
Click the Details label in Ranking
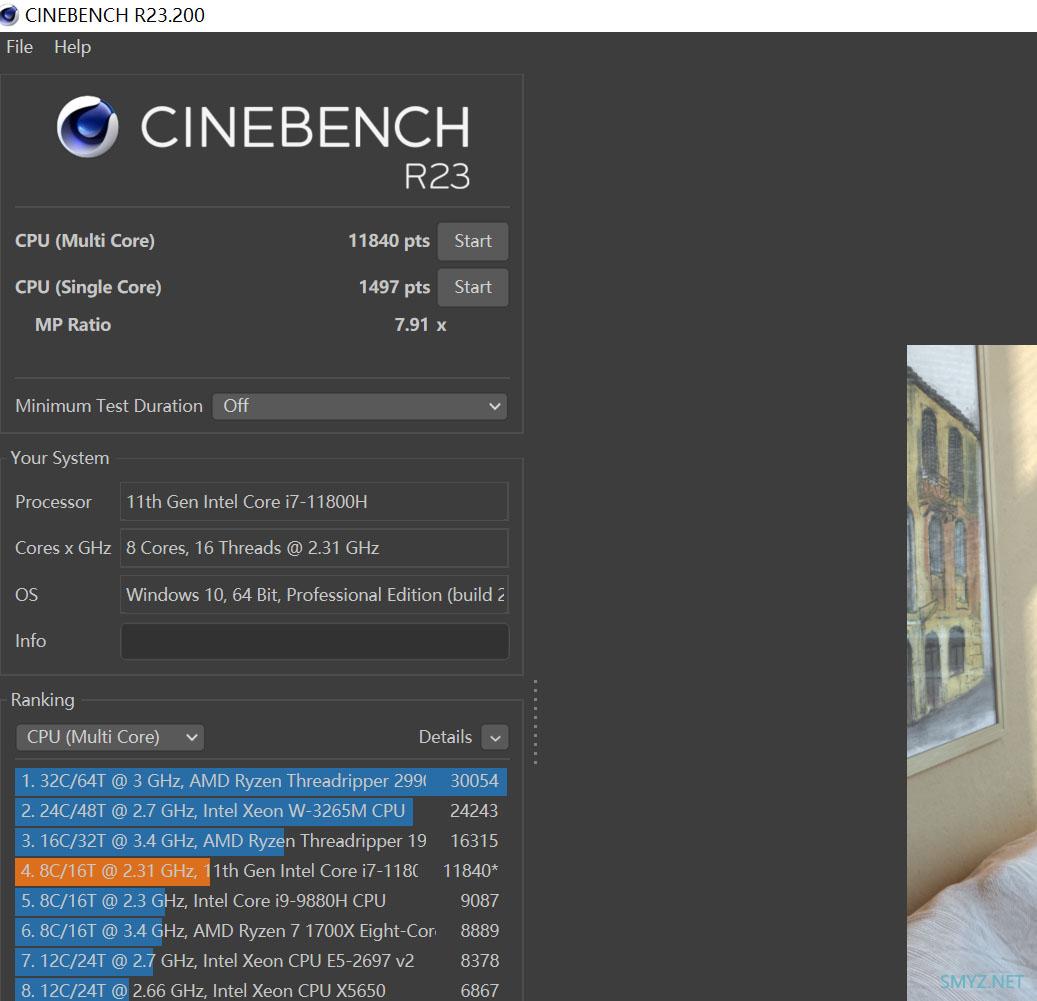pyautogui.click(x=445, y=737)
